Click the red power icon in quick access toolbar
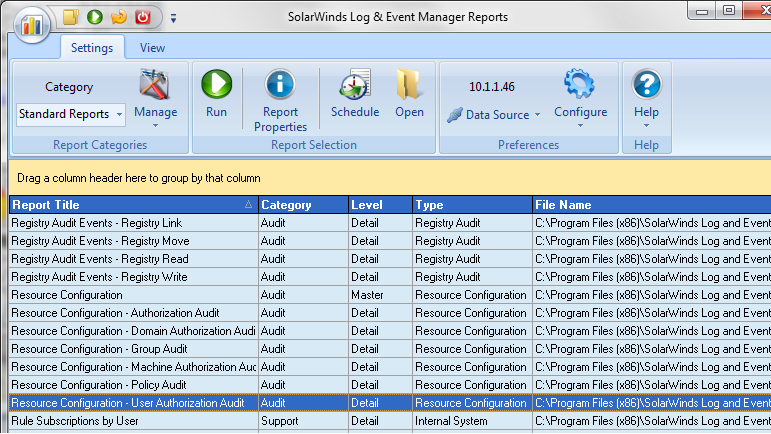 [x=143, y=17]
